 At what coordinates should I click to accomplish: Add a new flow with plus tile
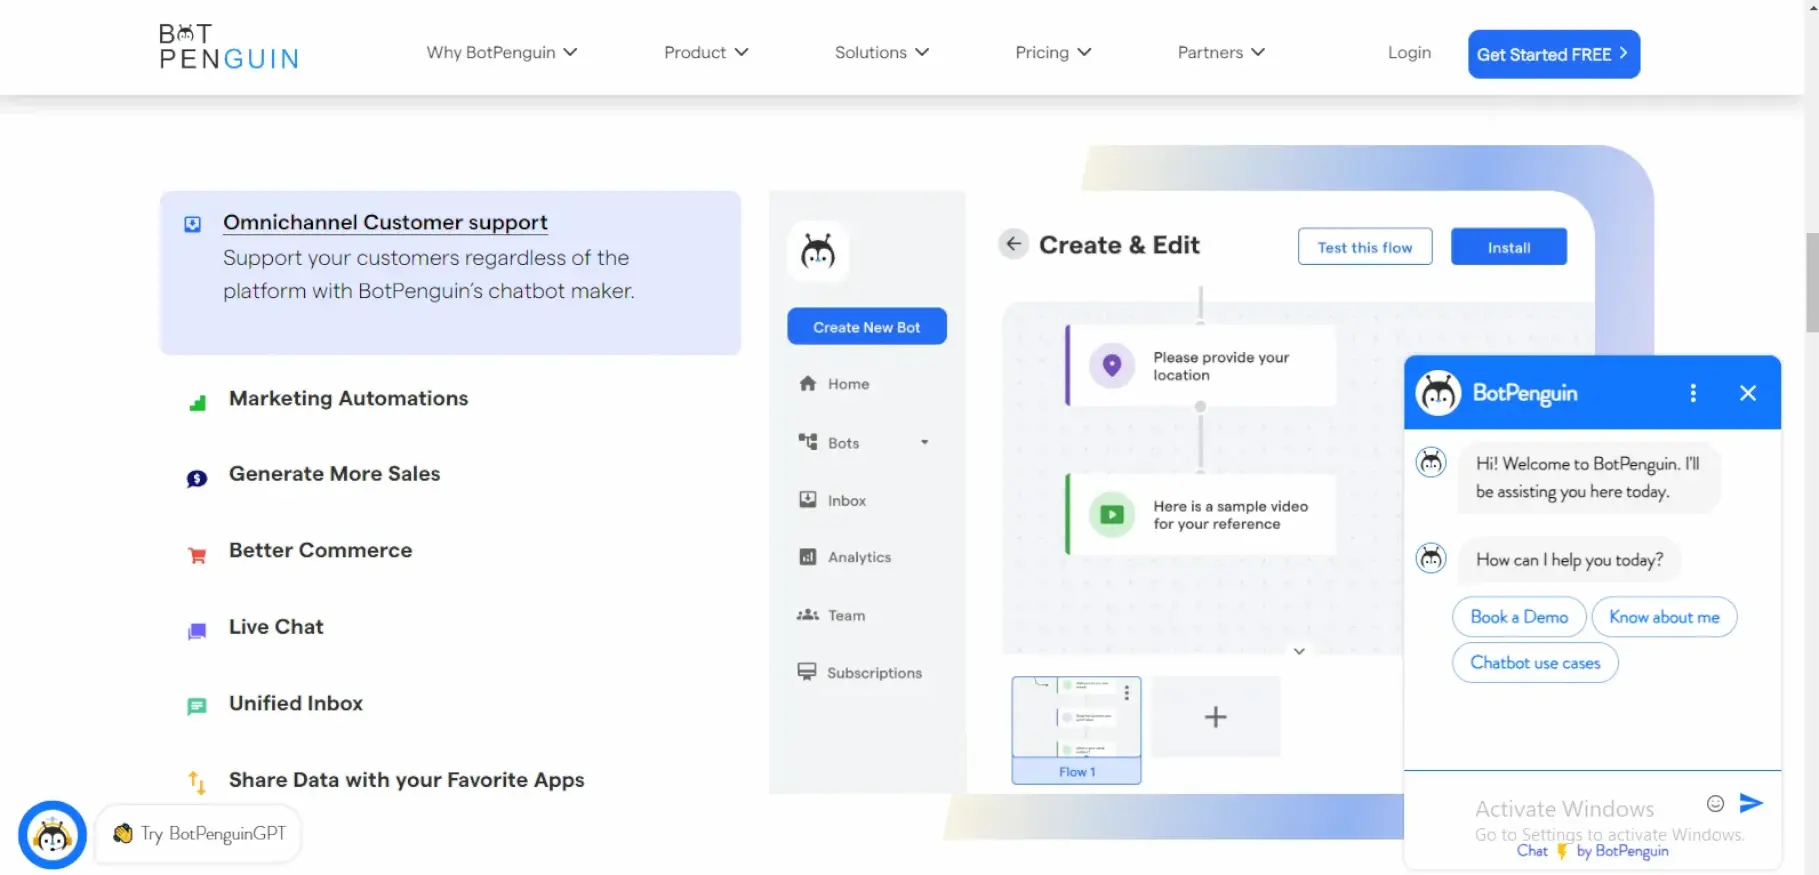1215,717
